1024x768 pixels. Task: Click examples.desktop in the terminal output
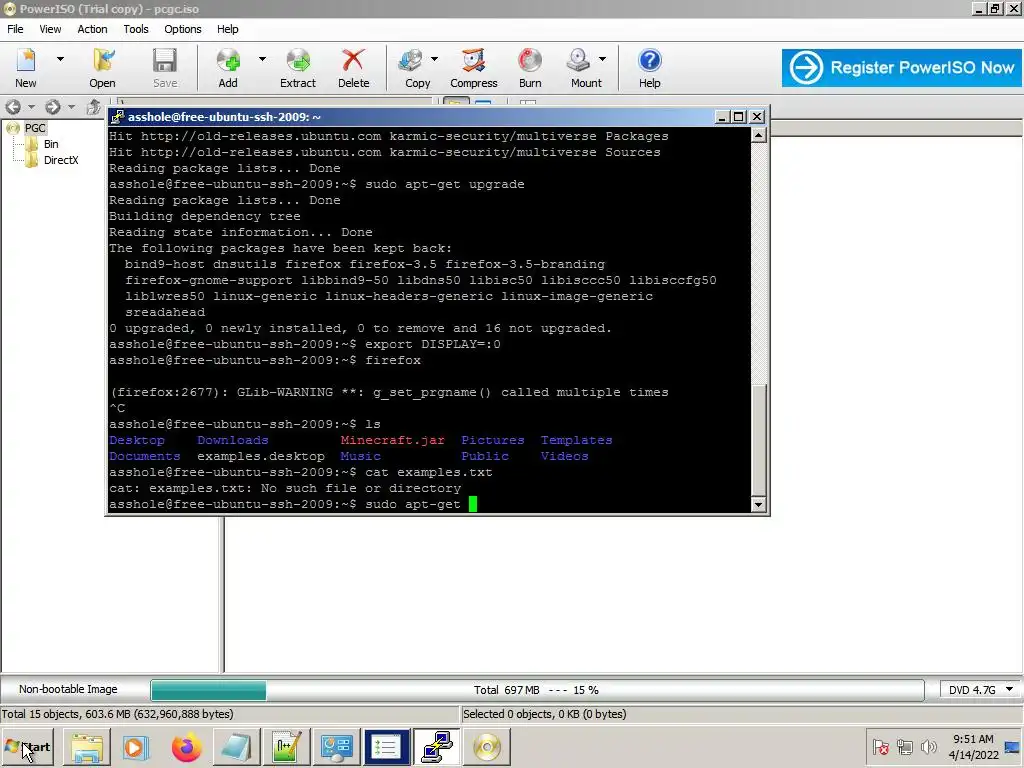click(x=261, y=456)
